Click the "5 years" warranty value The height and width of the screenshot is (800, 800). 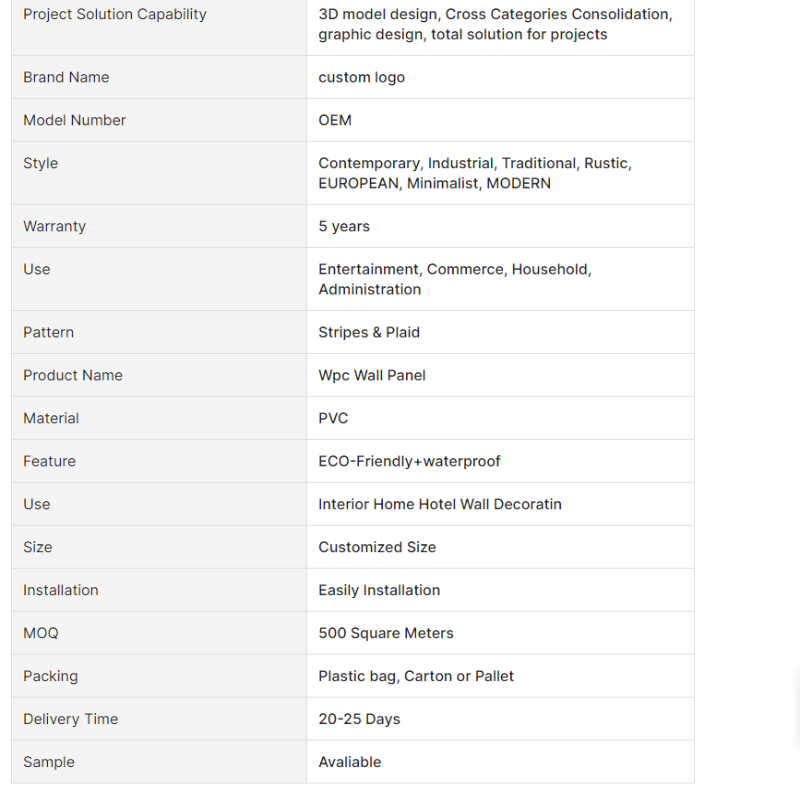point(344,226)
